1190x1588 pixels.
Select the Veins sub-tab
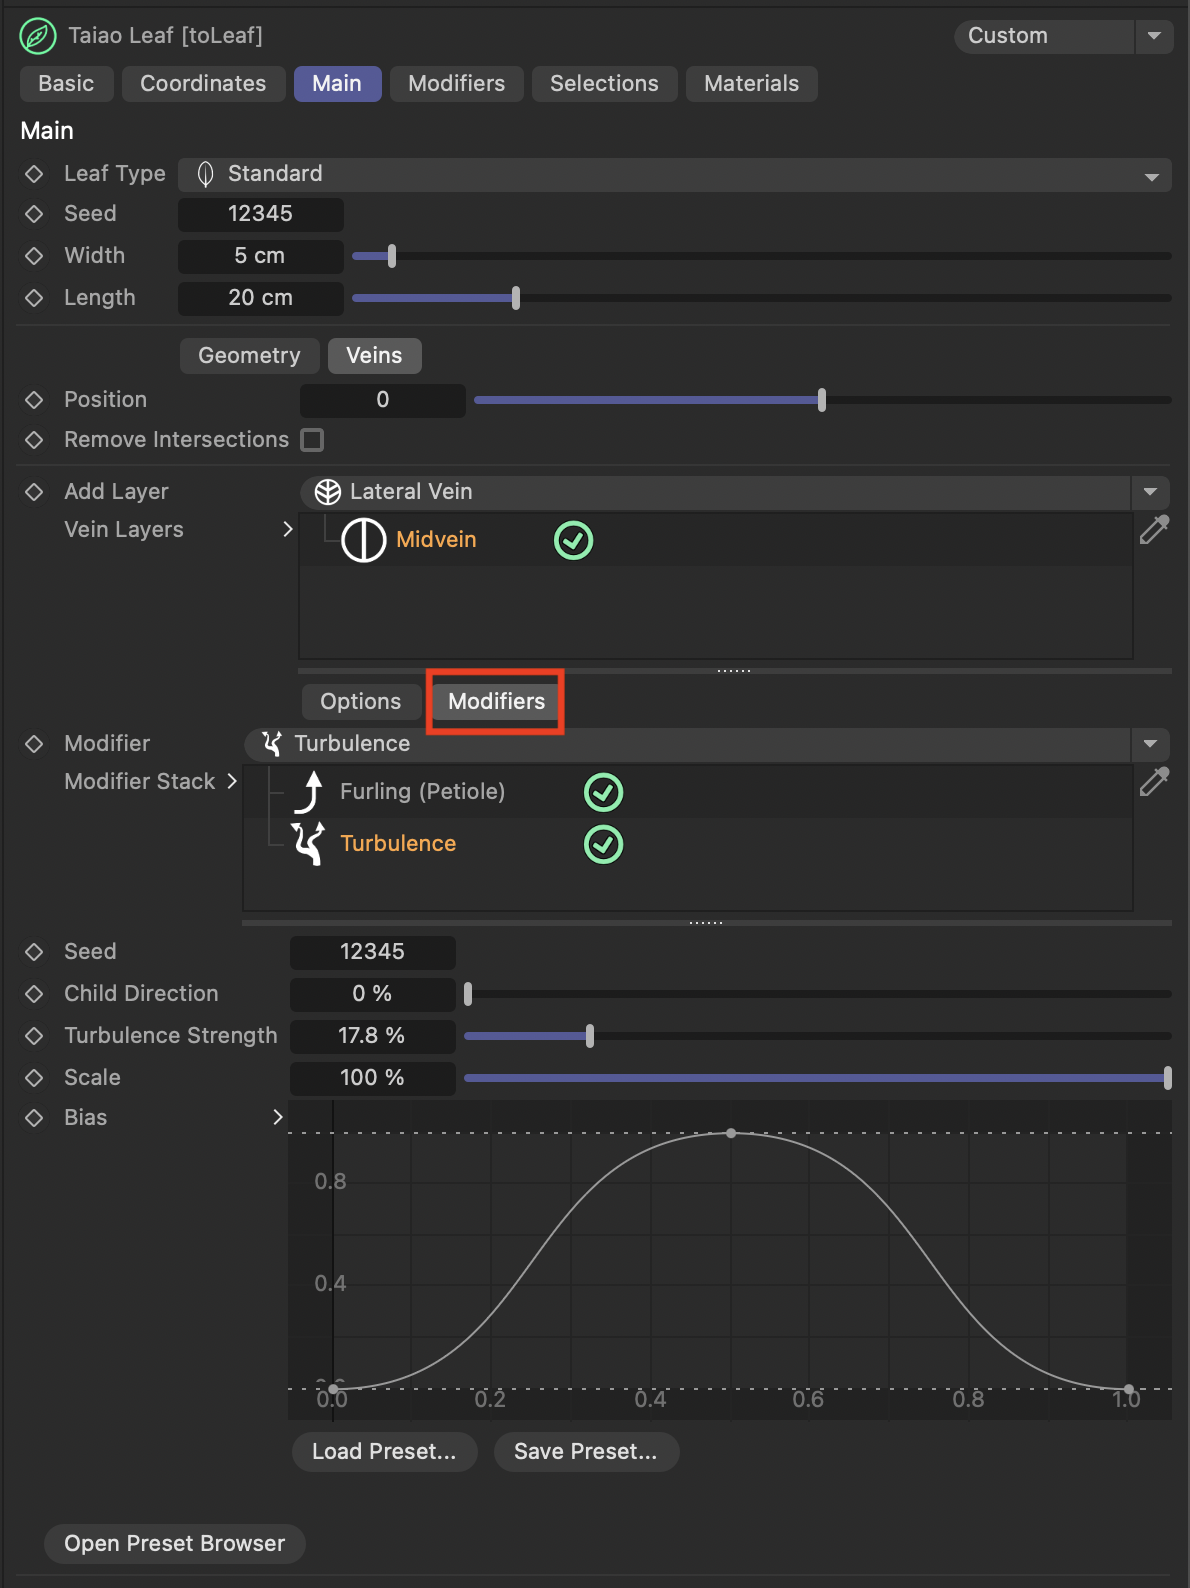(374, 356)
